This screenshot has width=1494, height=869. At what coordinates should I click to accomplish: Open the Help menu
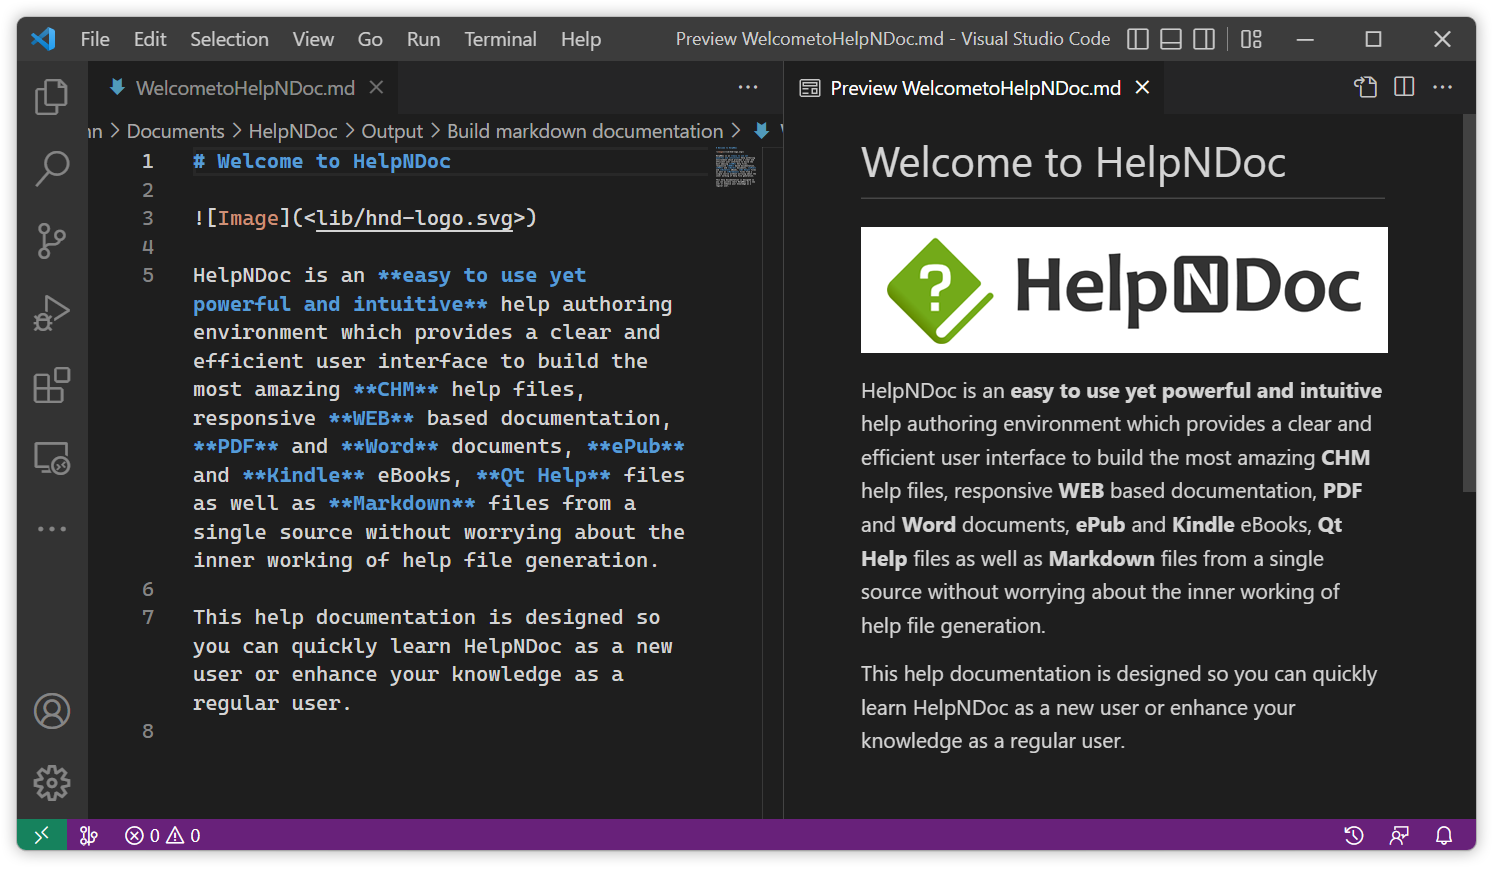[x=581, y=39]
